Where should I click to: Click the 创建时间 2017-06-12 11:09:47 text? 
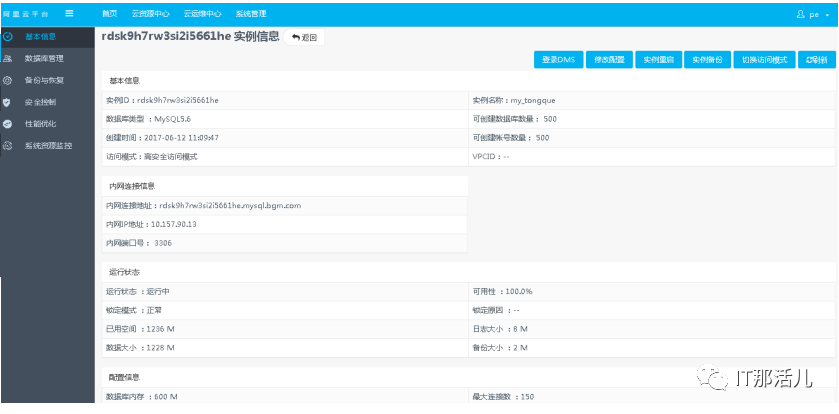[163, 137]
